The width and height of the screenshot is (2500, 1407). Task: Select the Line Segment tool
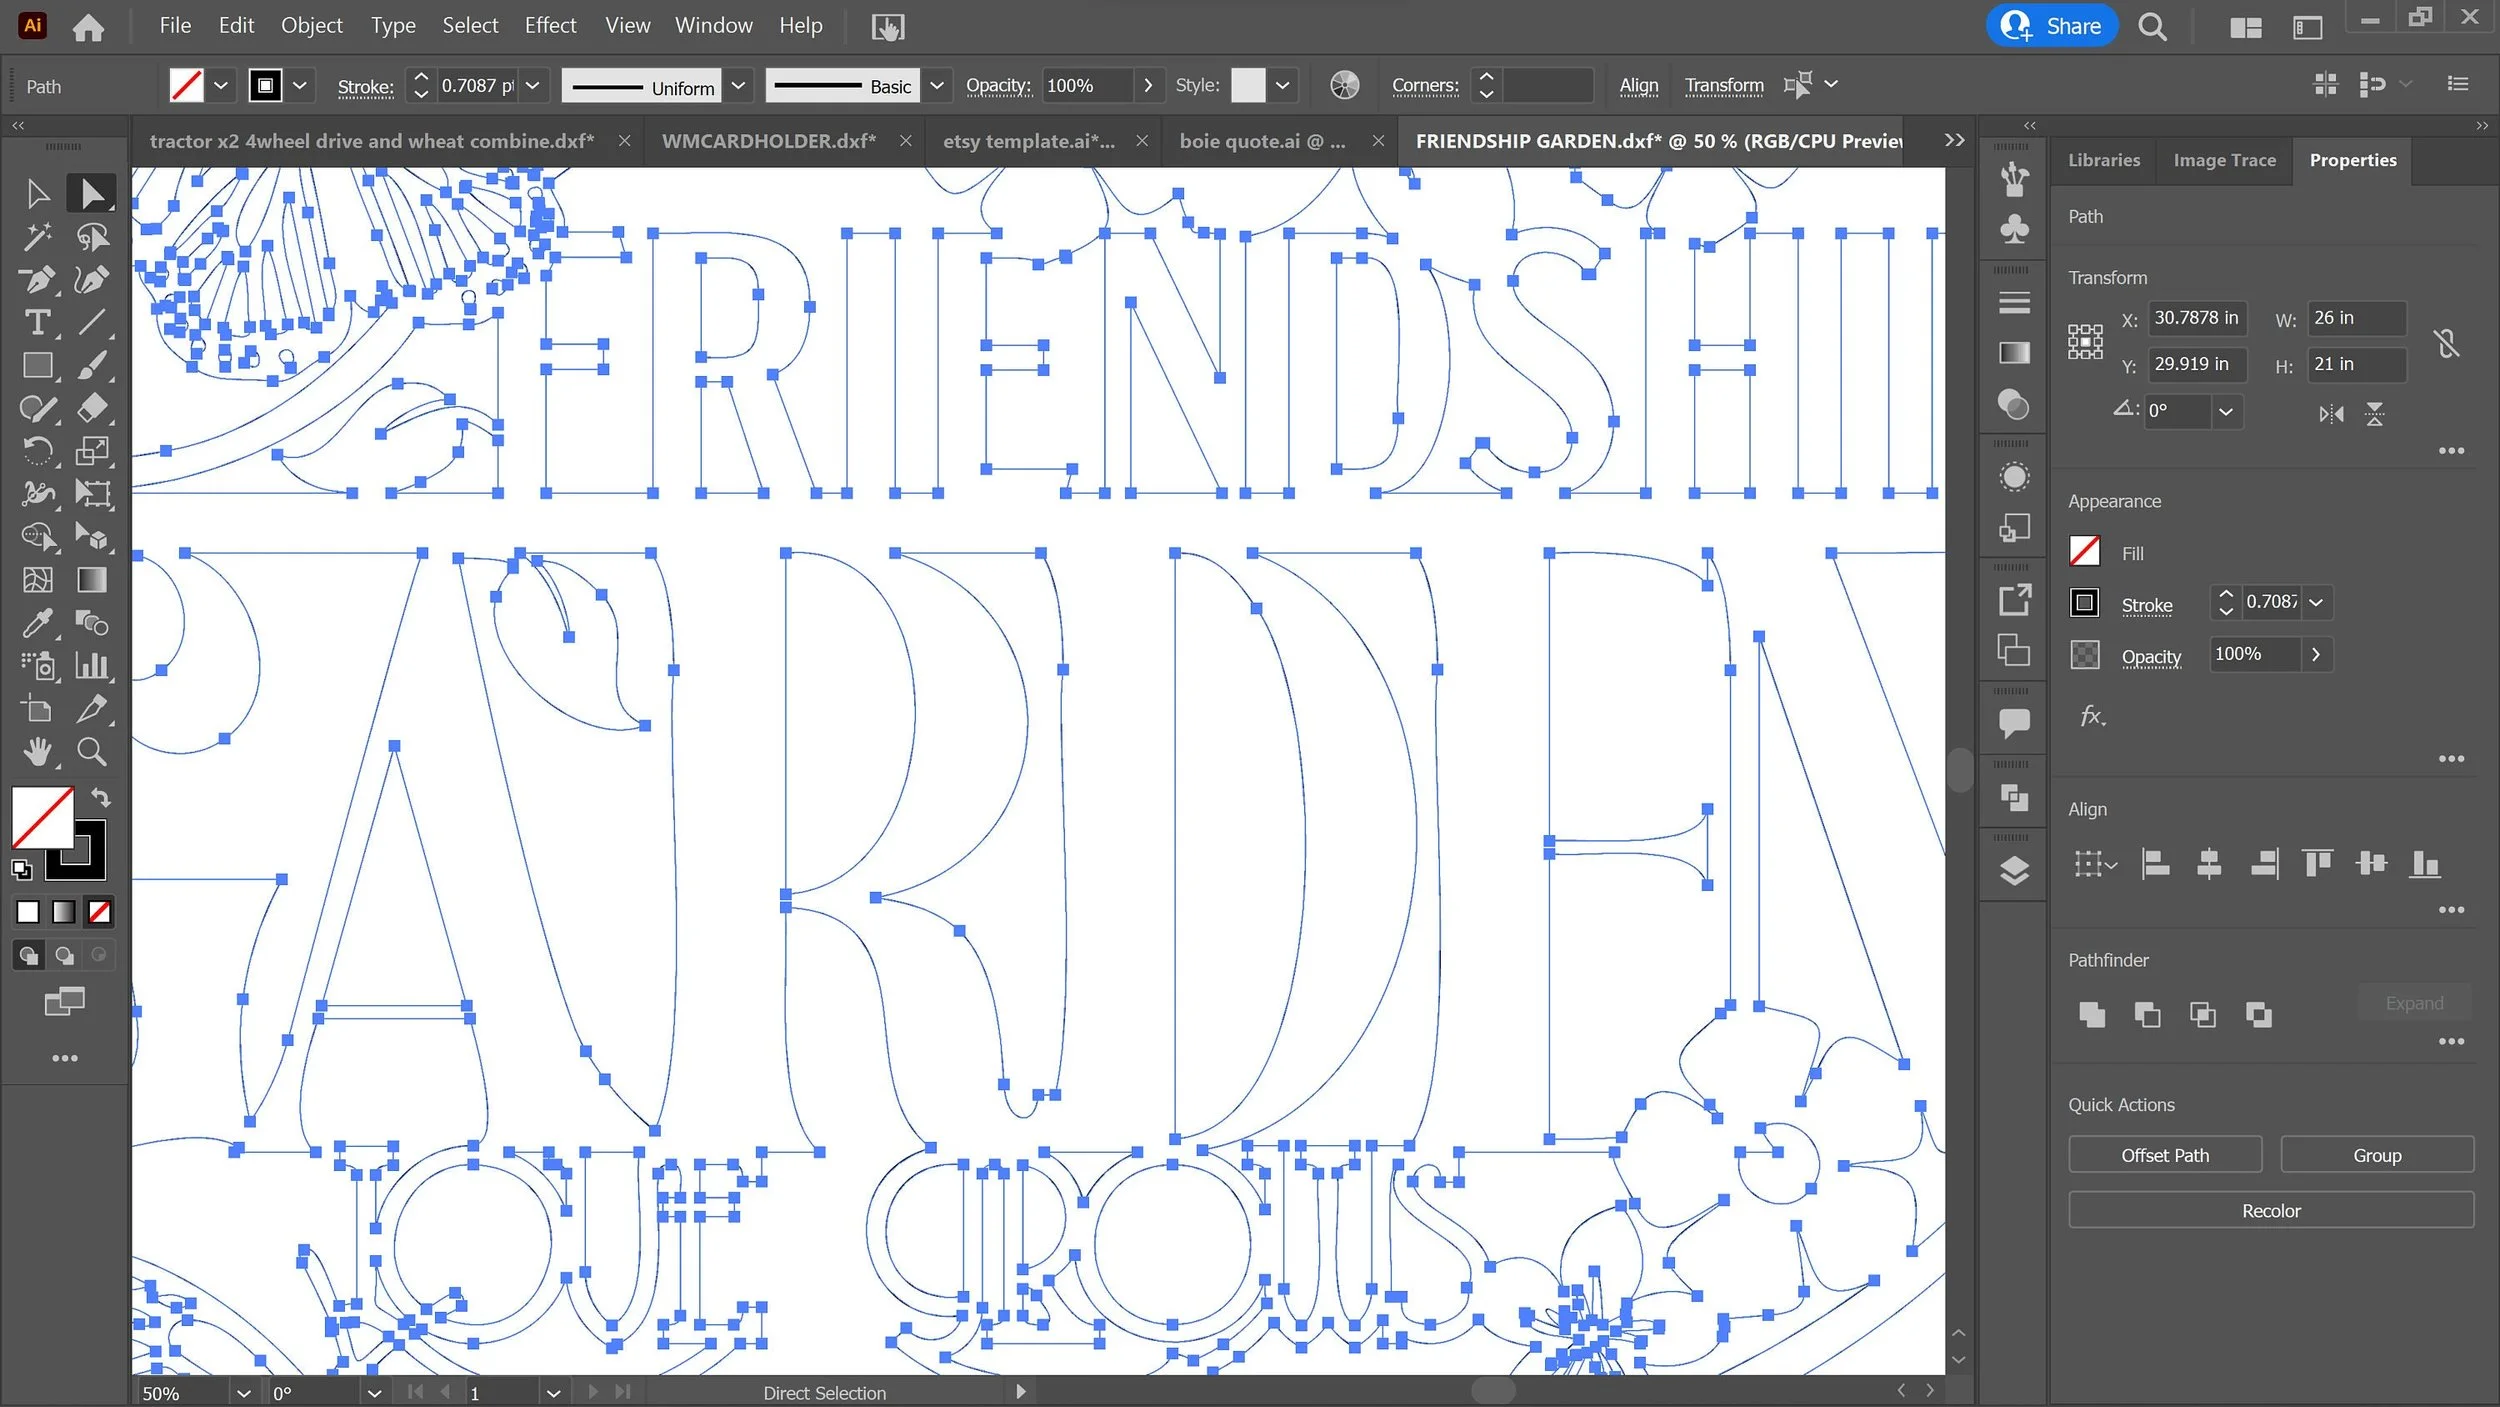click(92, 323)
